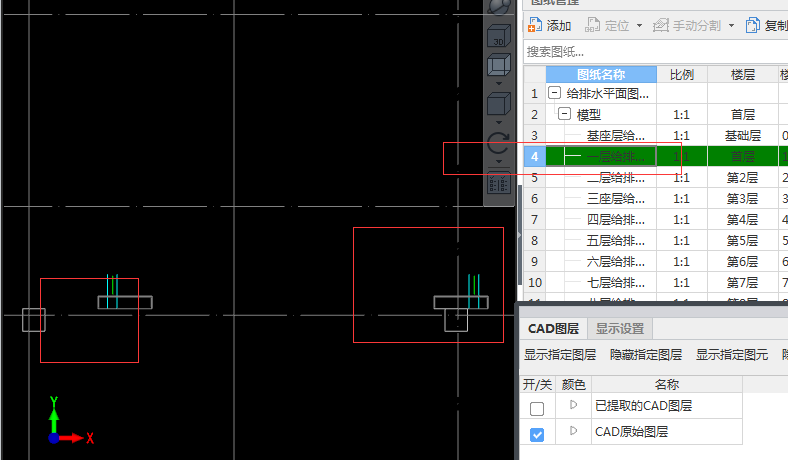Focus the 搜索图纸 search field
This screenshot has height=460, width=788.
click(x=656, y=51)
